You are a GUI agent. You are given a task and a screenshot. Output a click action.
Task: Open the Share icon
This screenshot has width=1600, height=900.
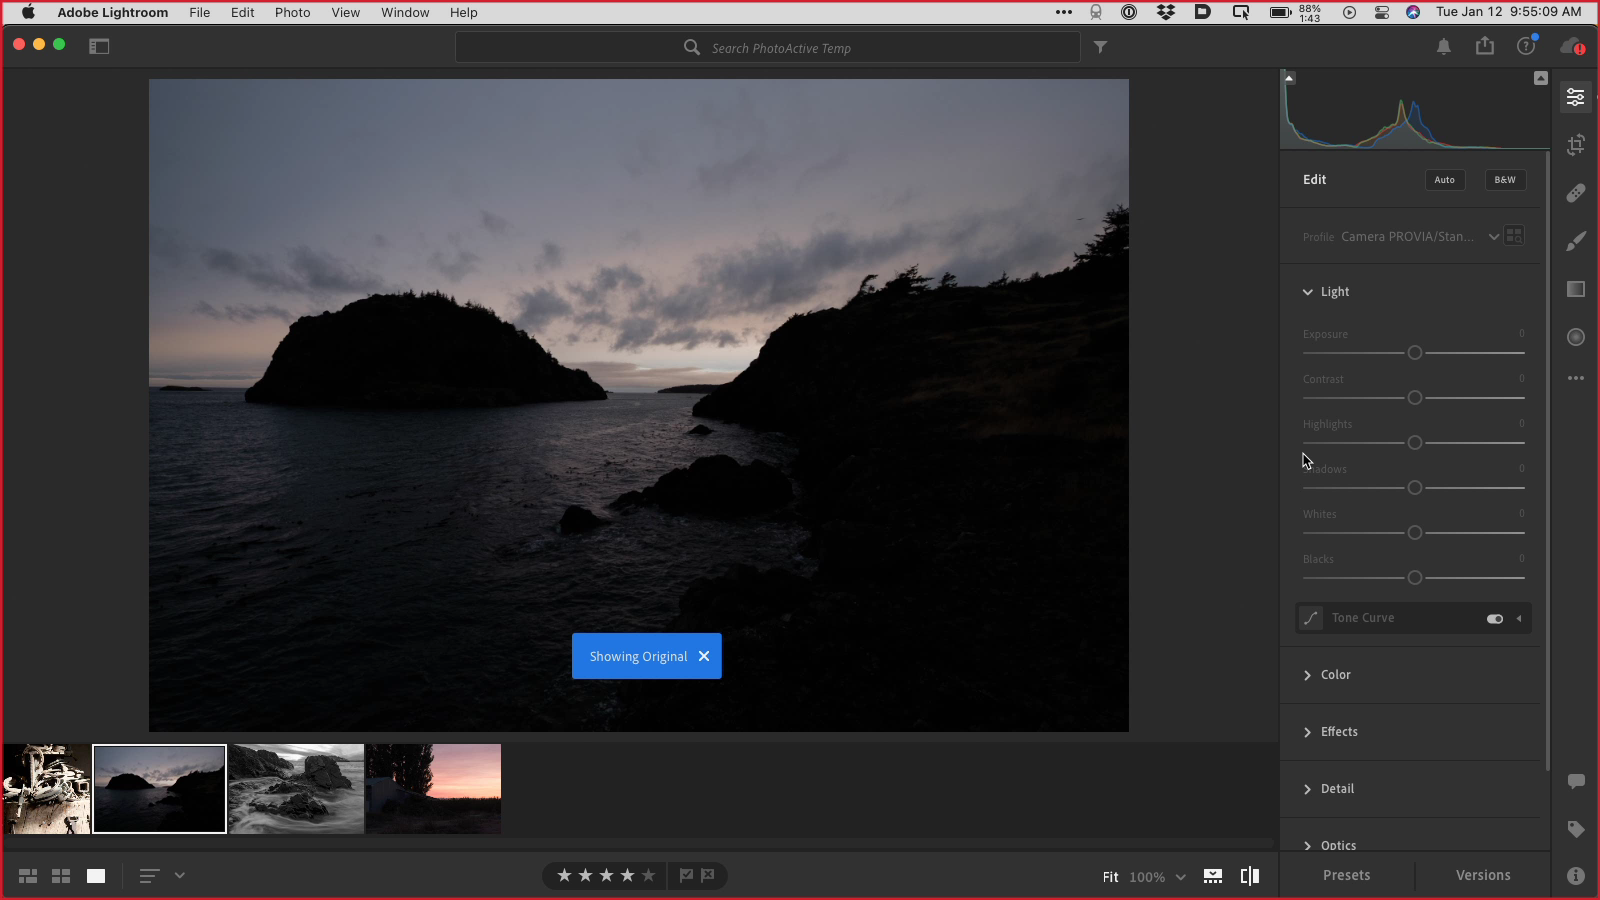coord(1485,46)
